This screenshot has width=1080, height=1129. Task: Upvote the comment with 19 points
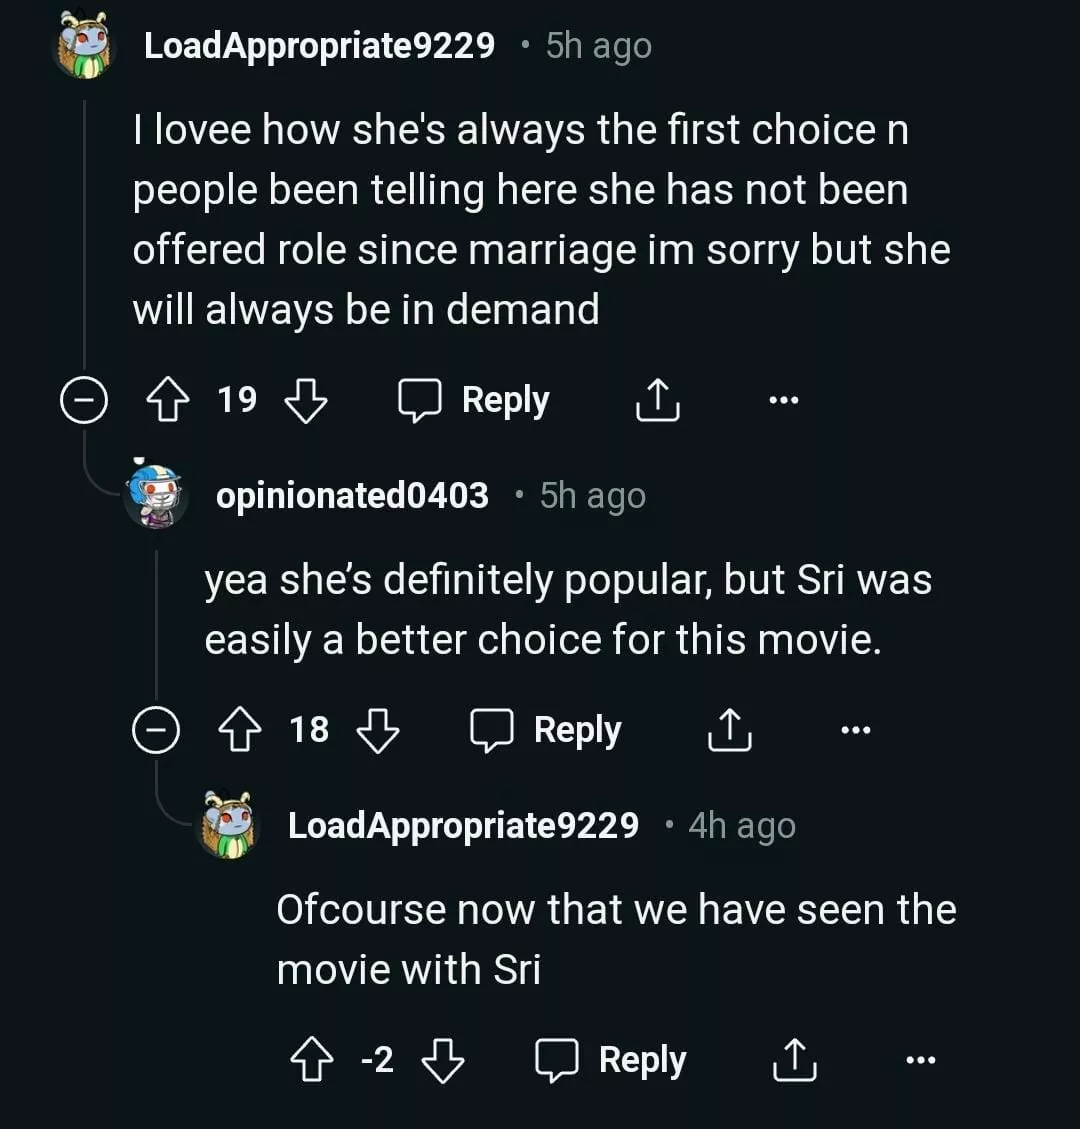click(x=166, y=401)
